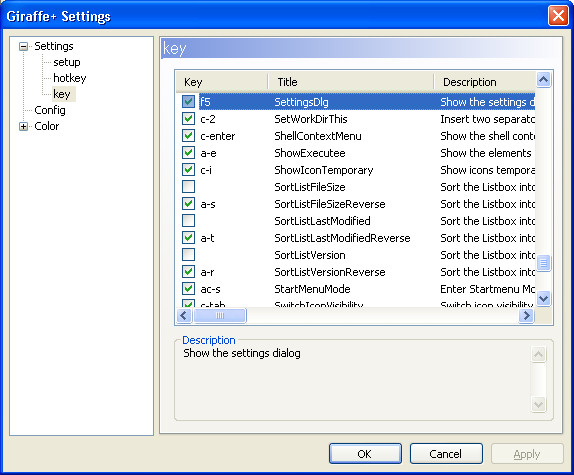Click the Description box scroll down arrow
574x475 pixels.
tap(538, 404)
